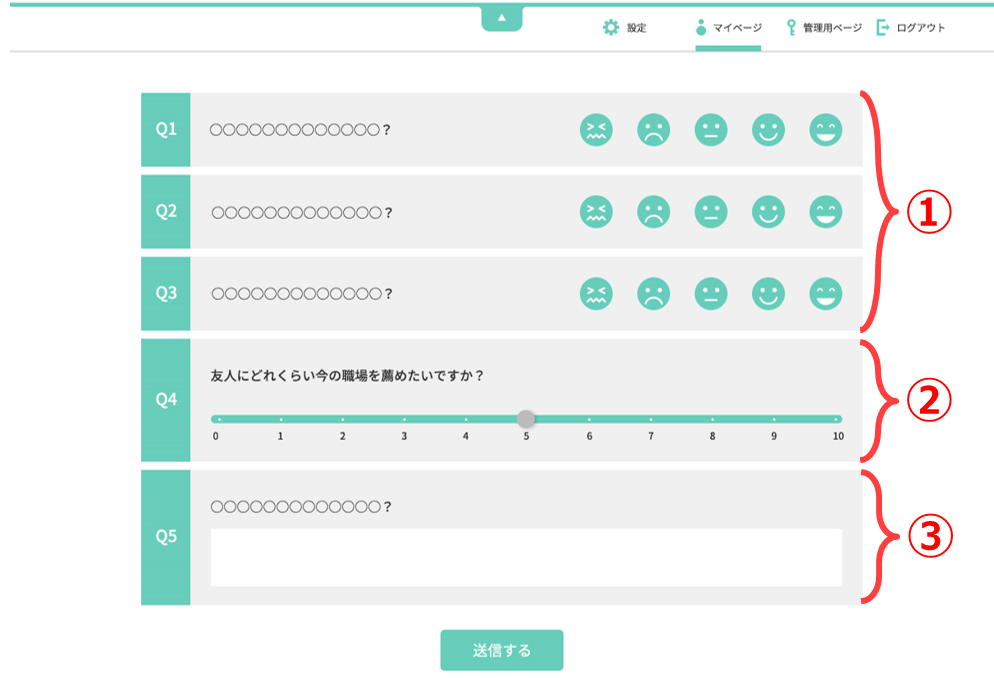Click the Q5 free-text answer field
Image resolution: width=994 pixels, height=678 pixels.
click(526, 557)
